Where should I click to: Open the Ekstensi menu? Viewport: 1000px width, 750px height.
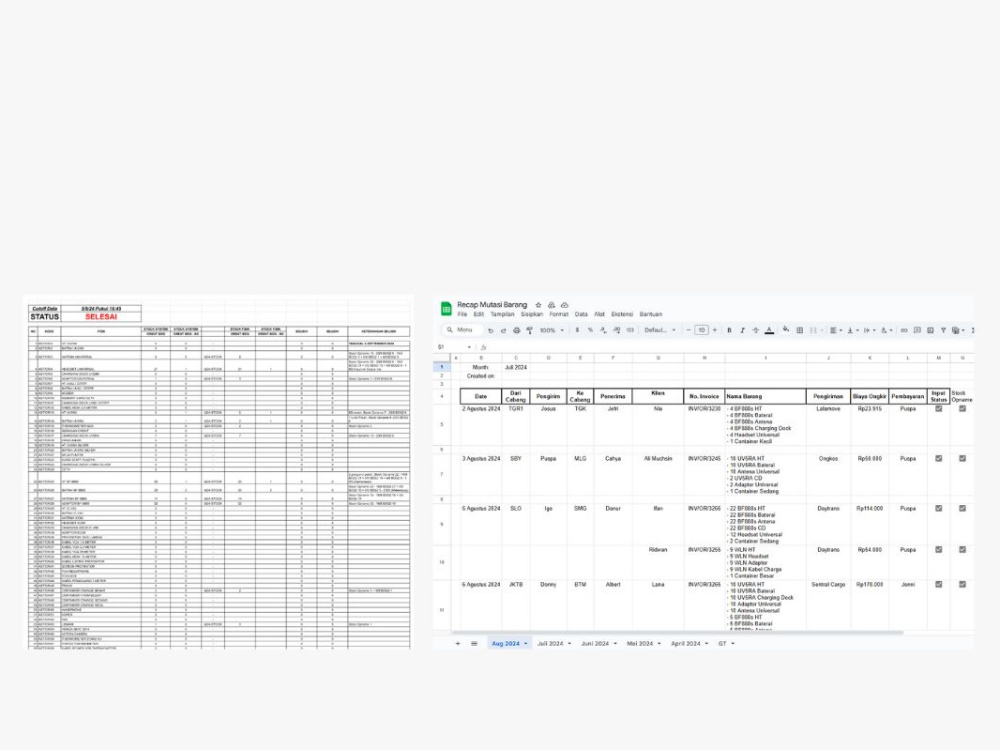pos(622,314)
